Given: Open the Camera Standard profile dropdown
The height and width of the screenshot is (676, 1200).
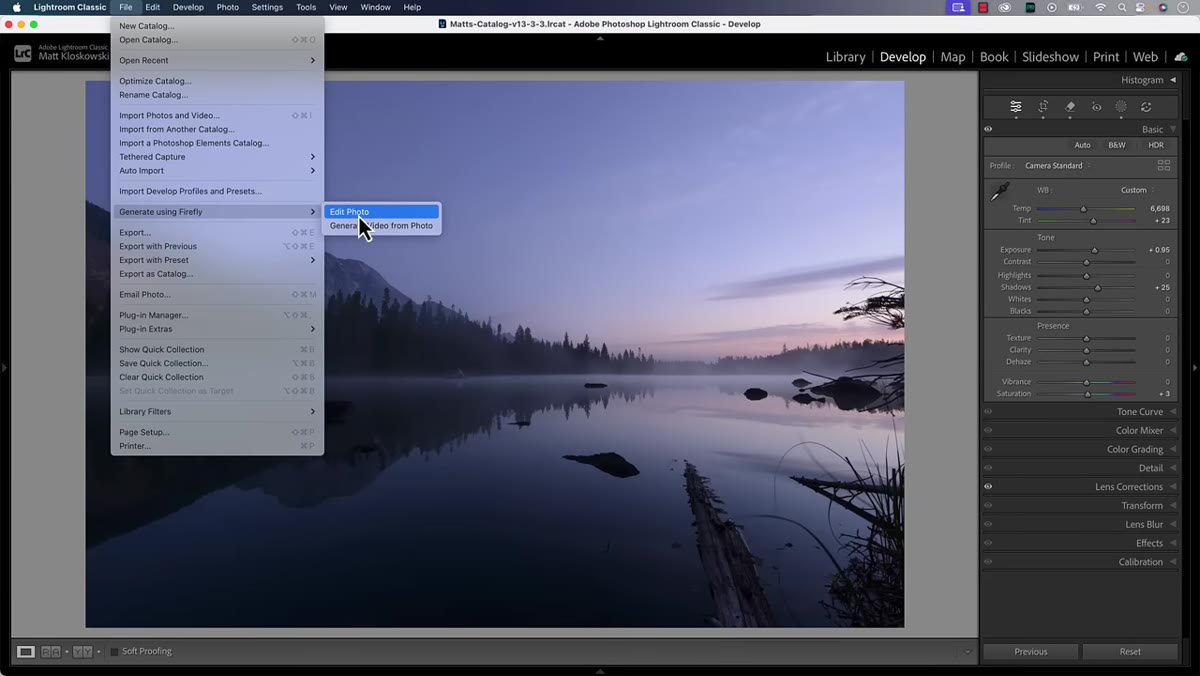Looking at the screenshot, I should (x=1057, y=166).
